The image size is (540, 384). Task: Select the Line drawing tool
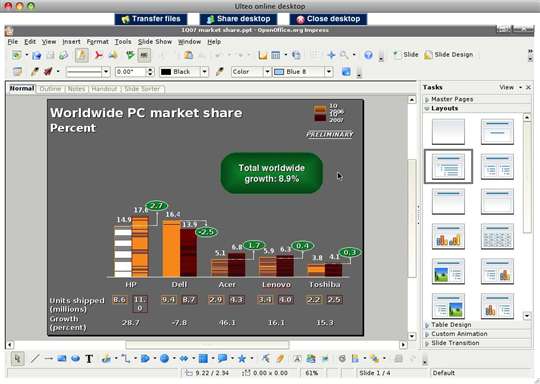point(35,359)
